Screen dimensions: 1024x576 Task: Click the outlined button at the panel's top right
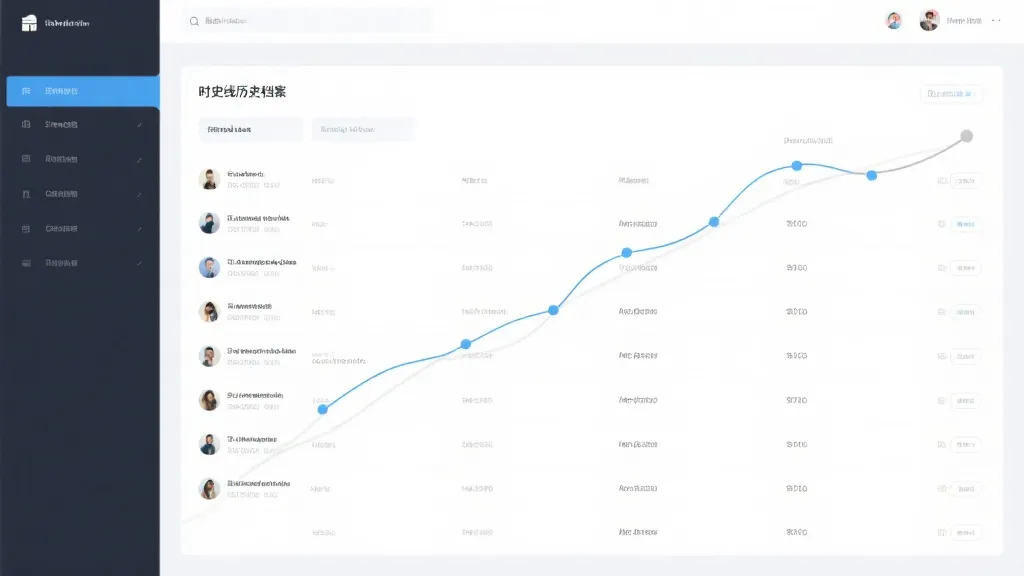click(x=951, y=94)
